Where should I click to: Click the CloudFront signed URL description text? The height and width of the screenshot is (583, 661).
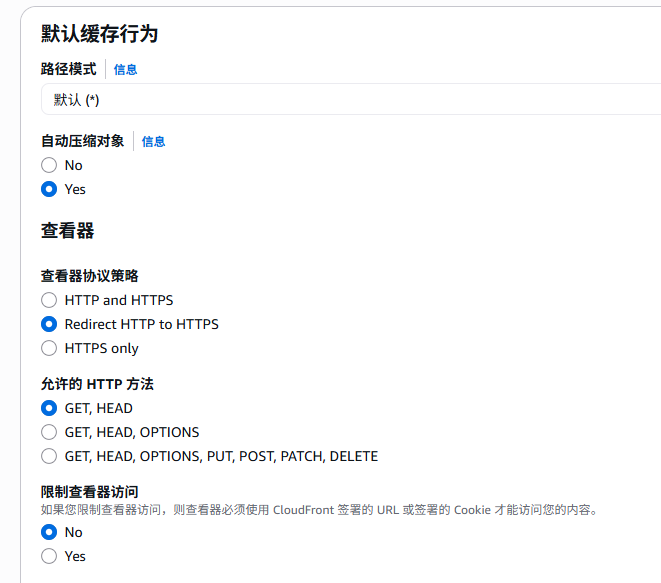tap(319, 510)
